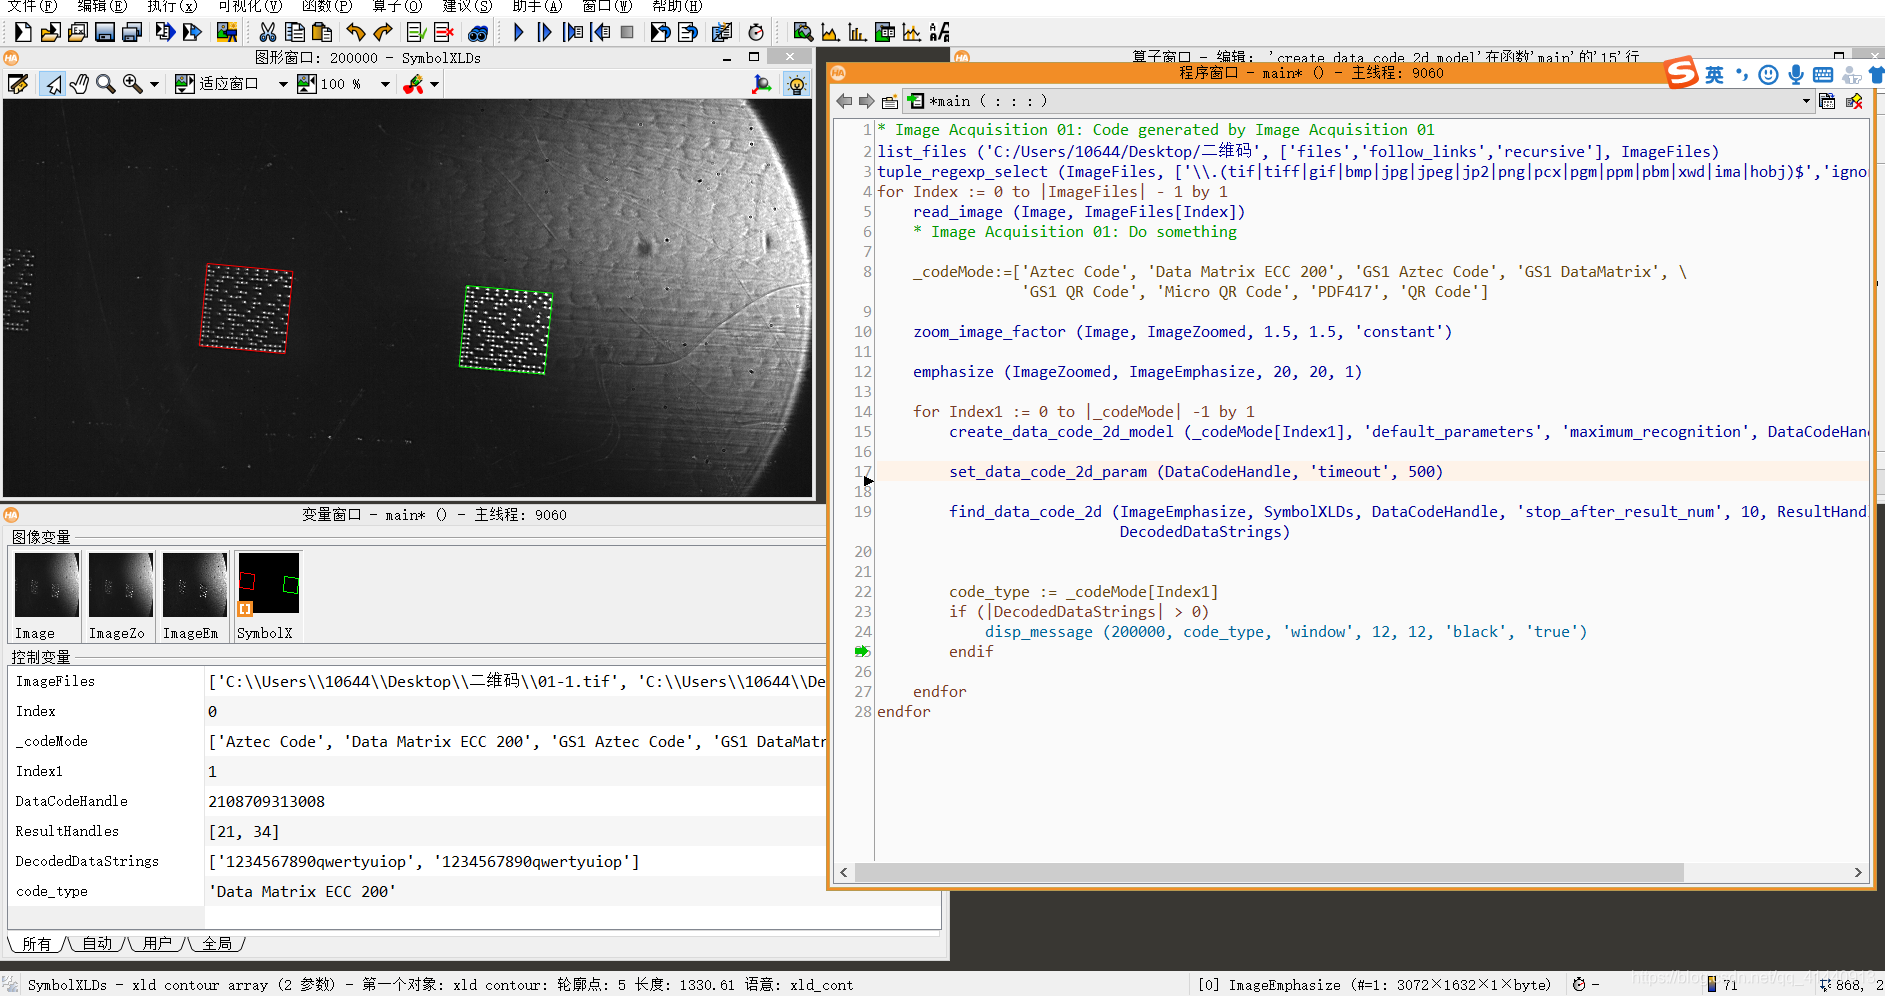Save the program with the floppy disk icon

coord(104,32)
